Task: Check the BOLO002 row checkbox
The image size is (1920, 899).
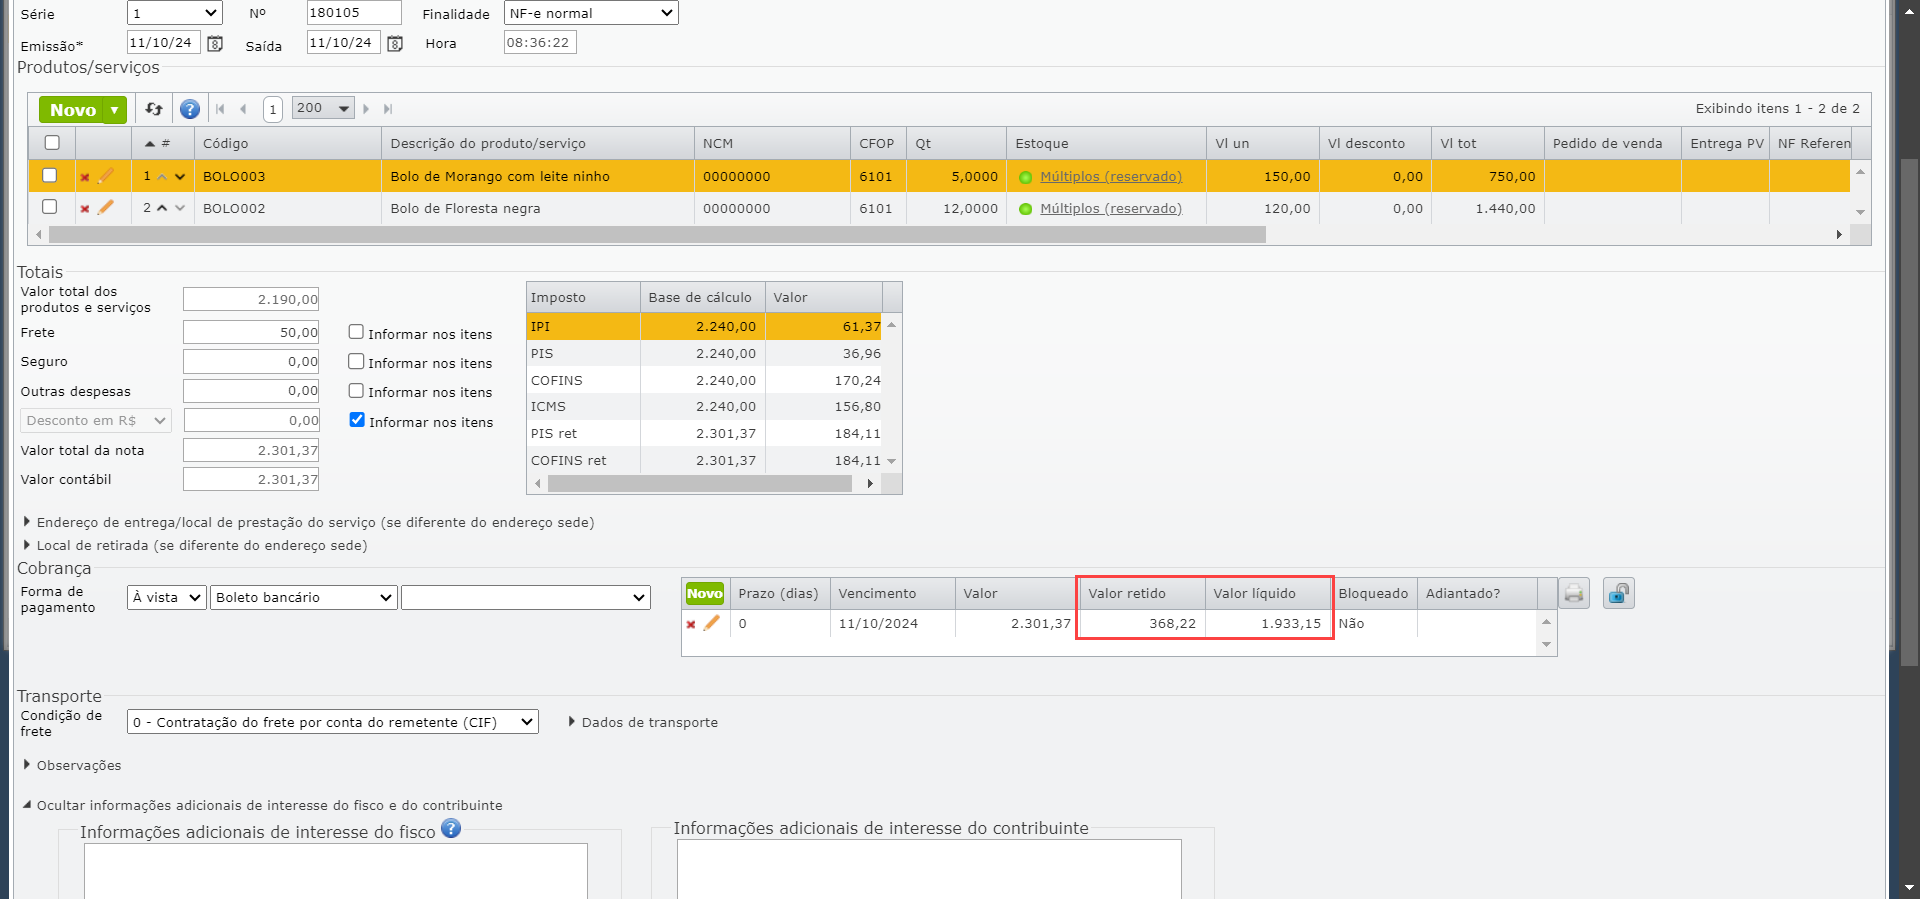Action: (49, 207)
